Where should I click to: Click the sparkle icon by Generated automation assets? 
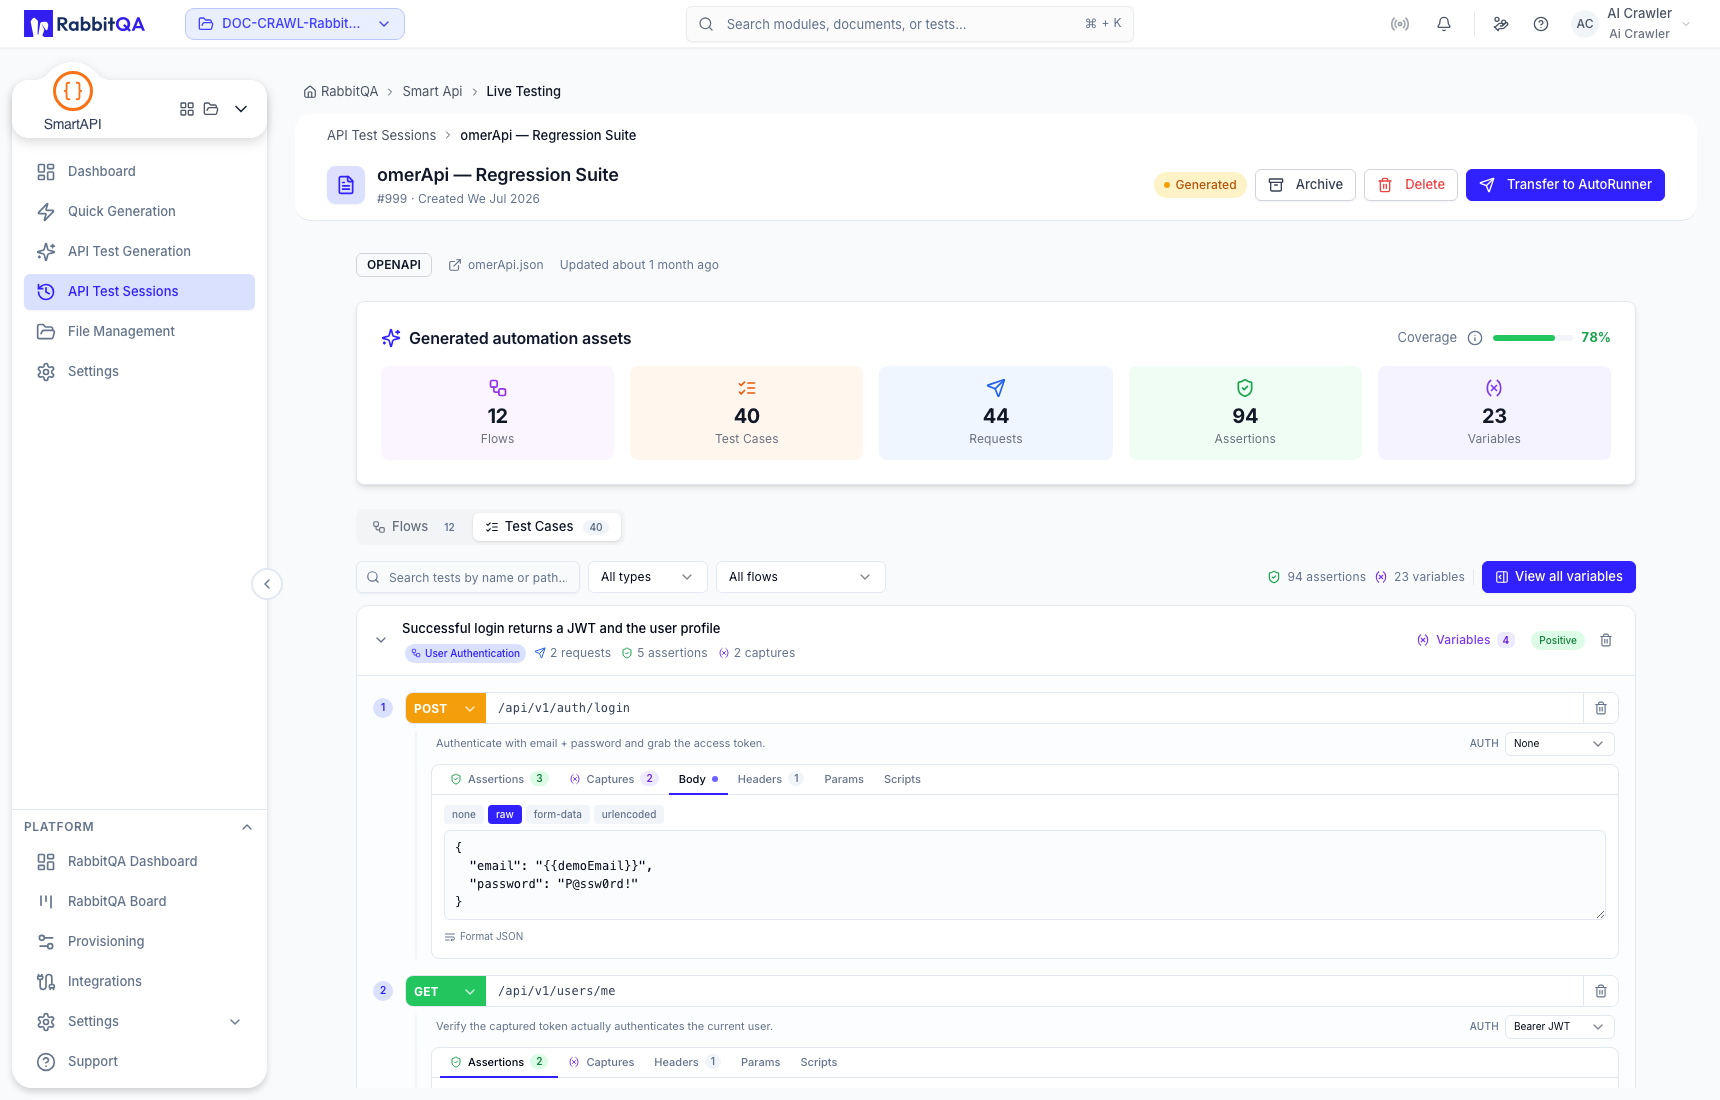tap(391, 338)
